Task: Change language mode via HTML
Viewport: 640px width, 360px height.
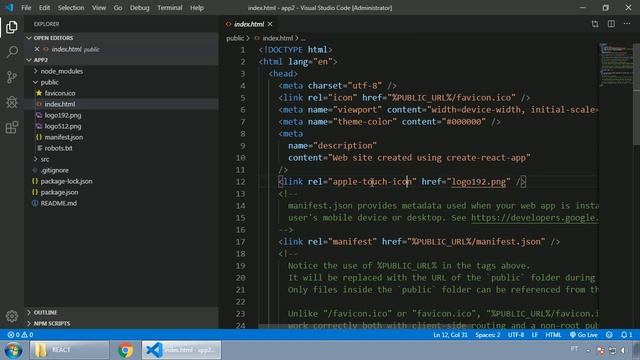Action: tap(553, 335)
